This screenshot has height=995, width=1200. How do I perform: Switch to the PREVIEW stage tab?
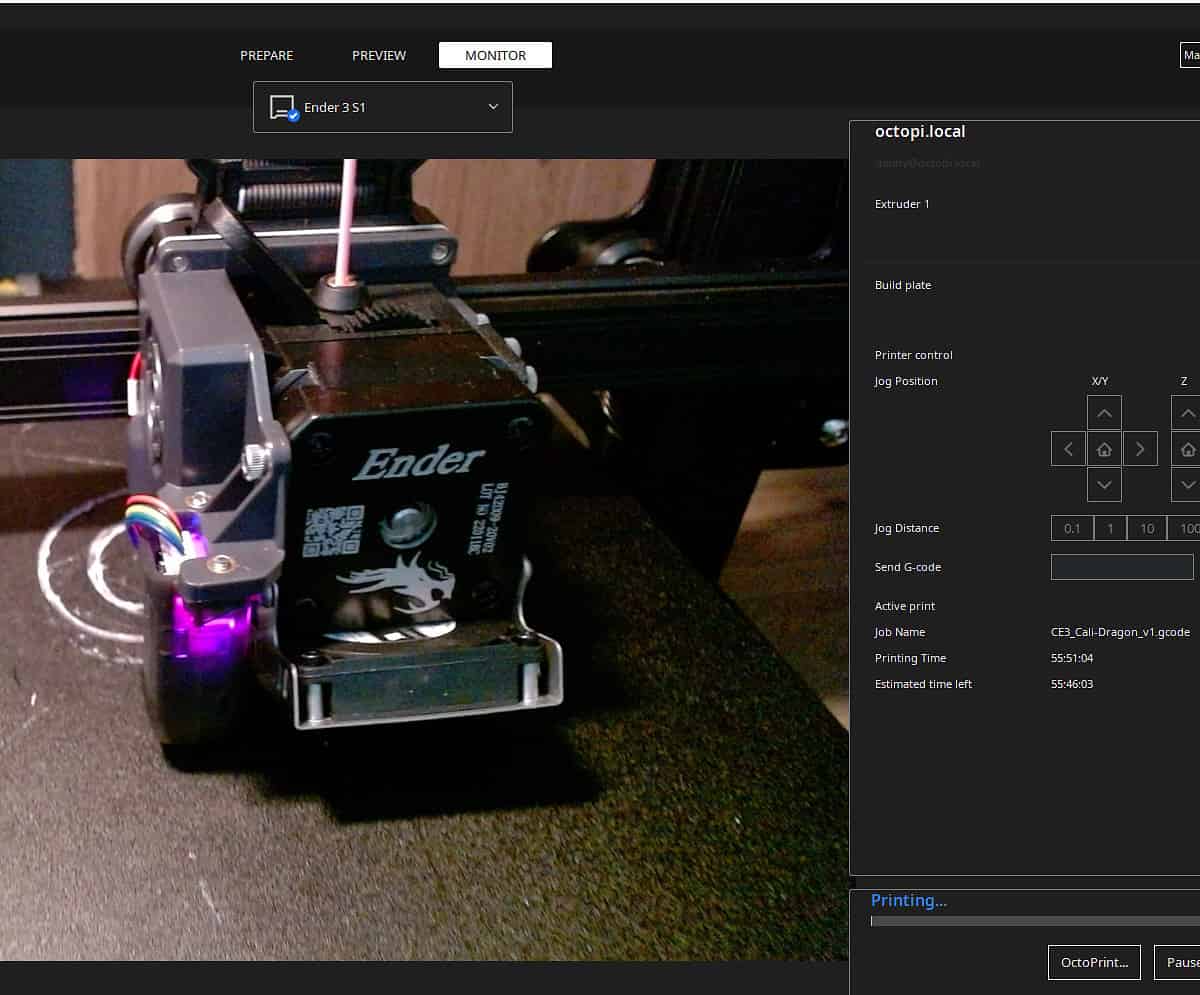[379, 55]
